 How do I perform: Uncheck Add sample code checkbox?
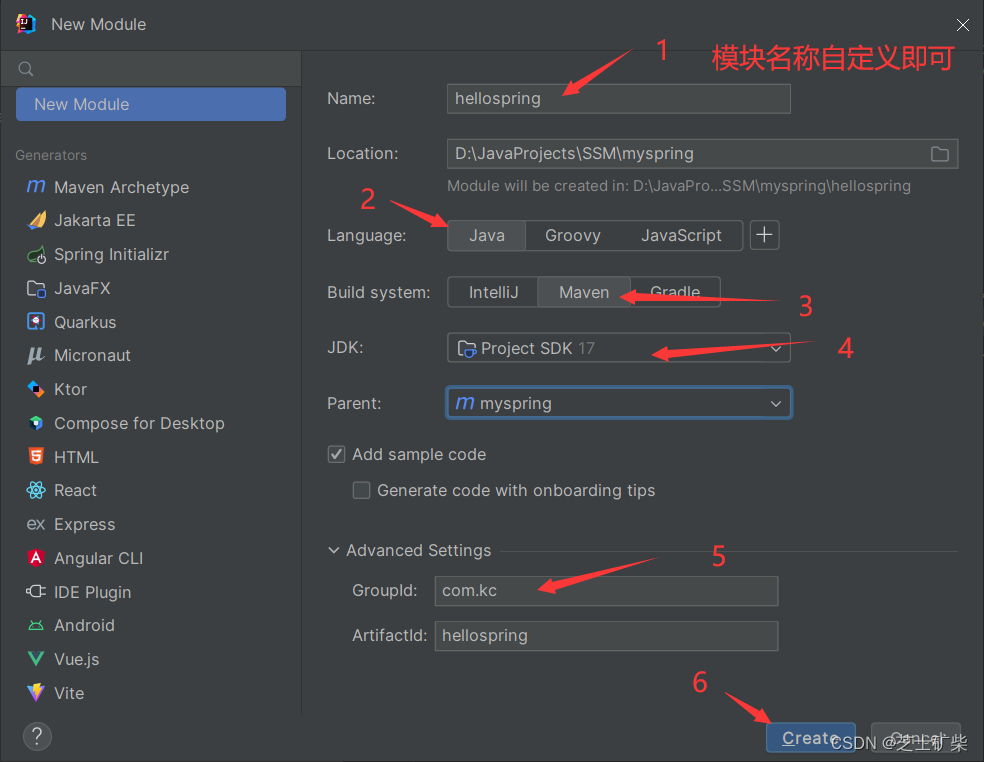[336, 454]
